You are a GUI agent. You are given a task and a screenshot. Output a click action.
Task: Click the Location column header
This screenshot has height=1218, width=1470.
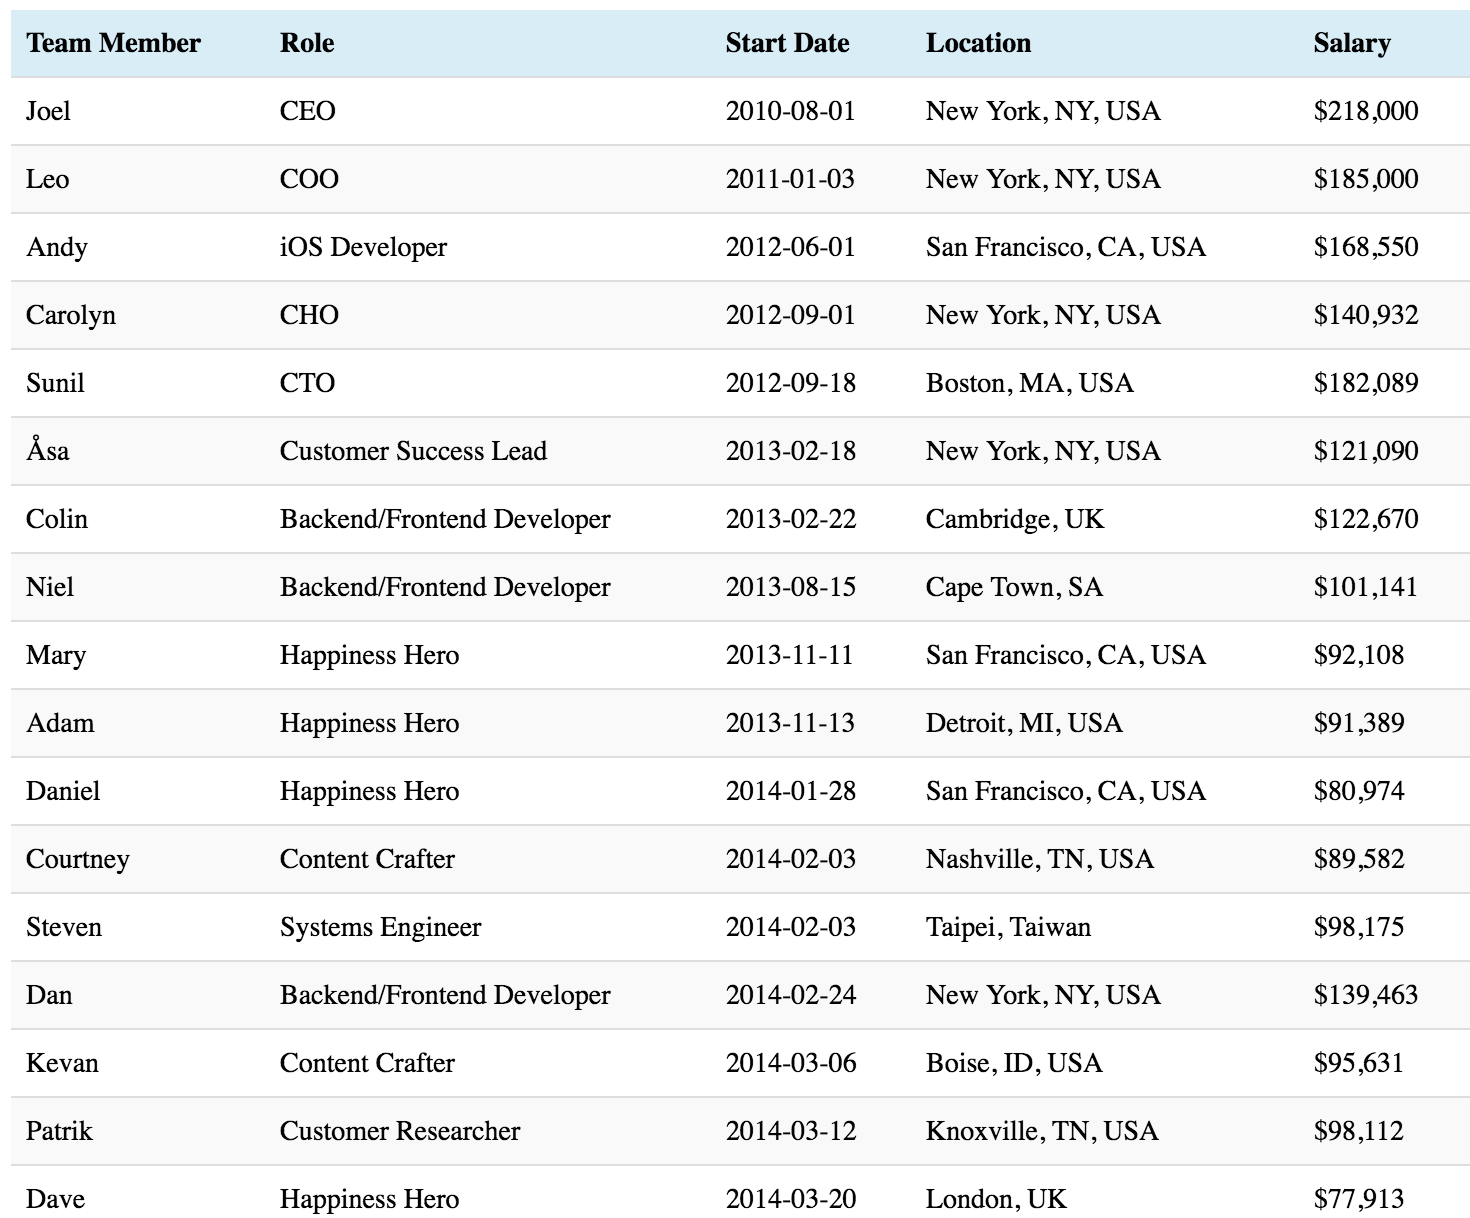click(978, 43)
